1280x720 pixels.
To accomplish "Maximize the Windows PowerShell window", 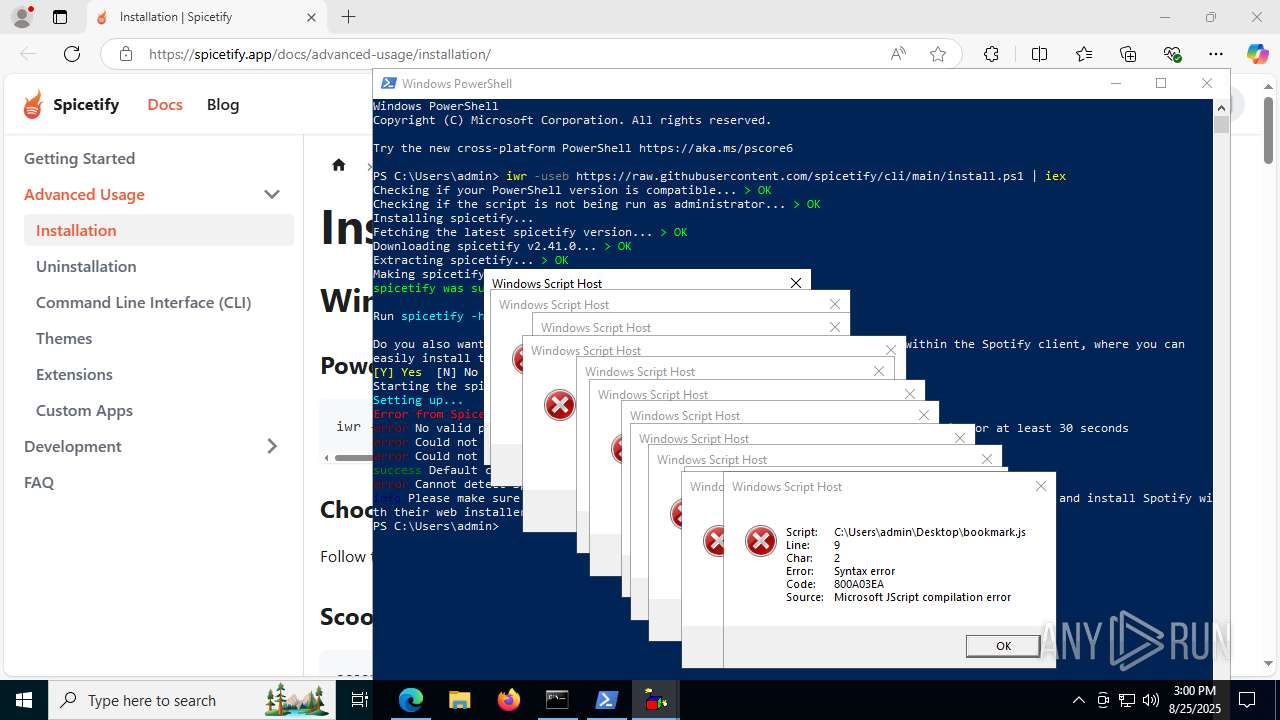I will [1161, 83].
